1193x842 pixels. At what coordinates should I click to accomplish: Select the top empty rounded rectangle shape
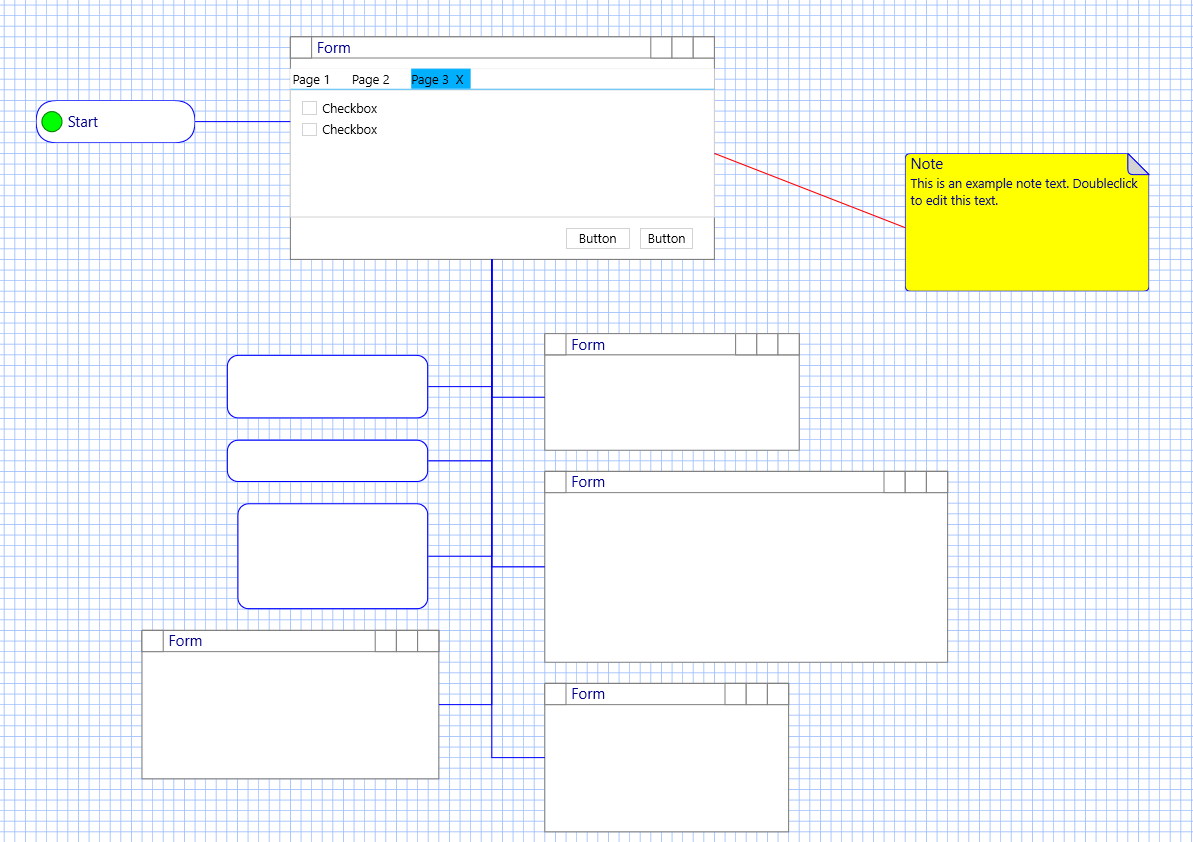(x=327, y=386)
